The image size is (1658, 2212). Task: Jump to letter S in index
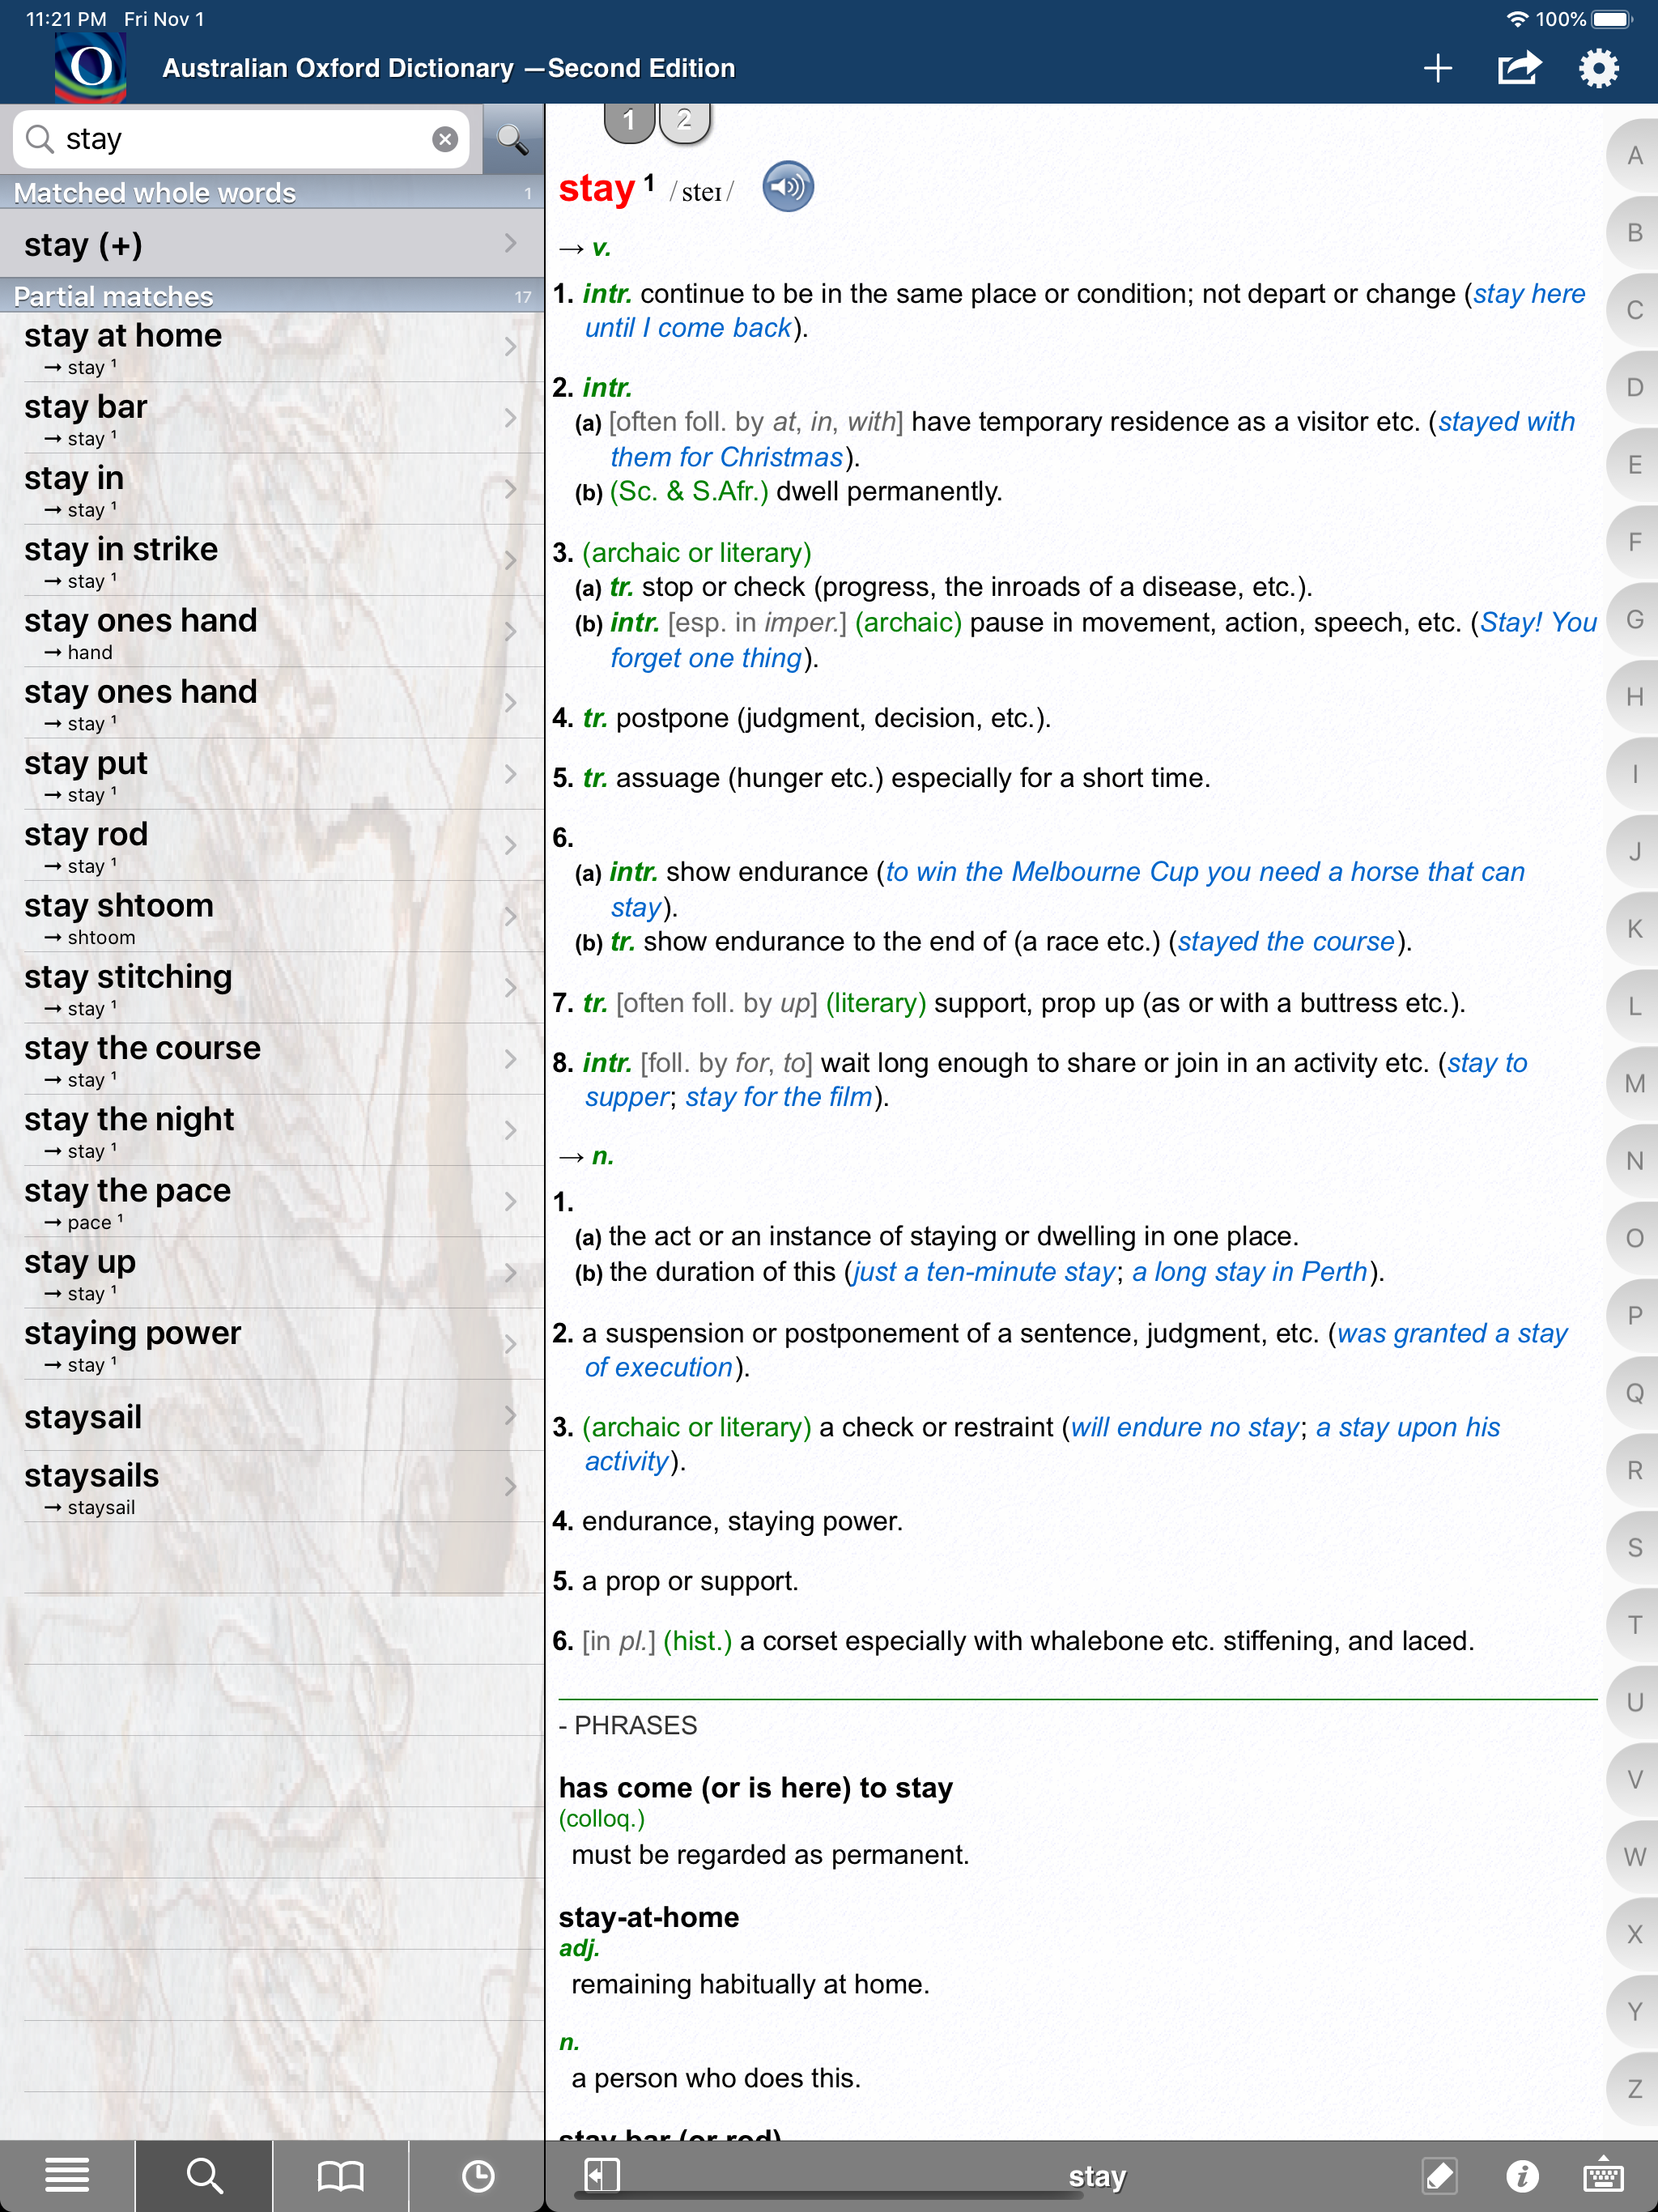tap(1634, 1547)
